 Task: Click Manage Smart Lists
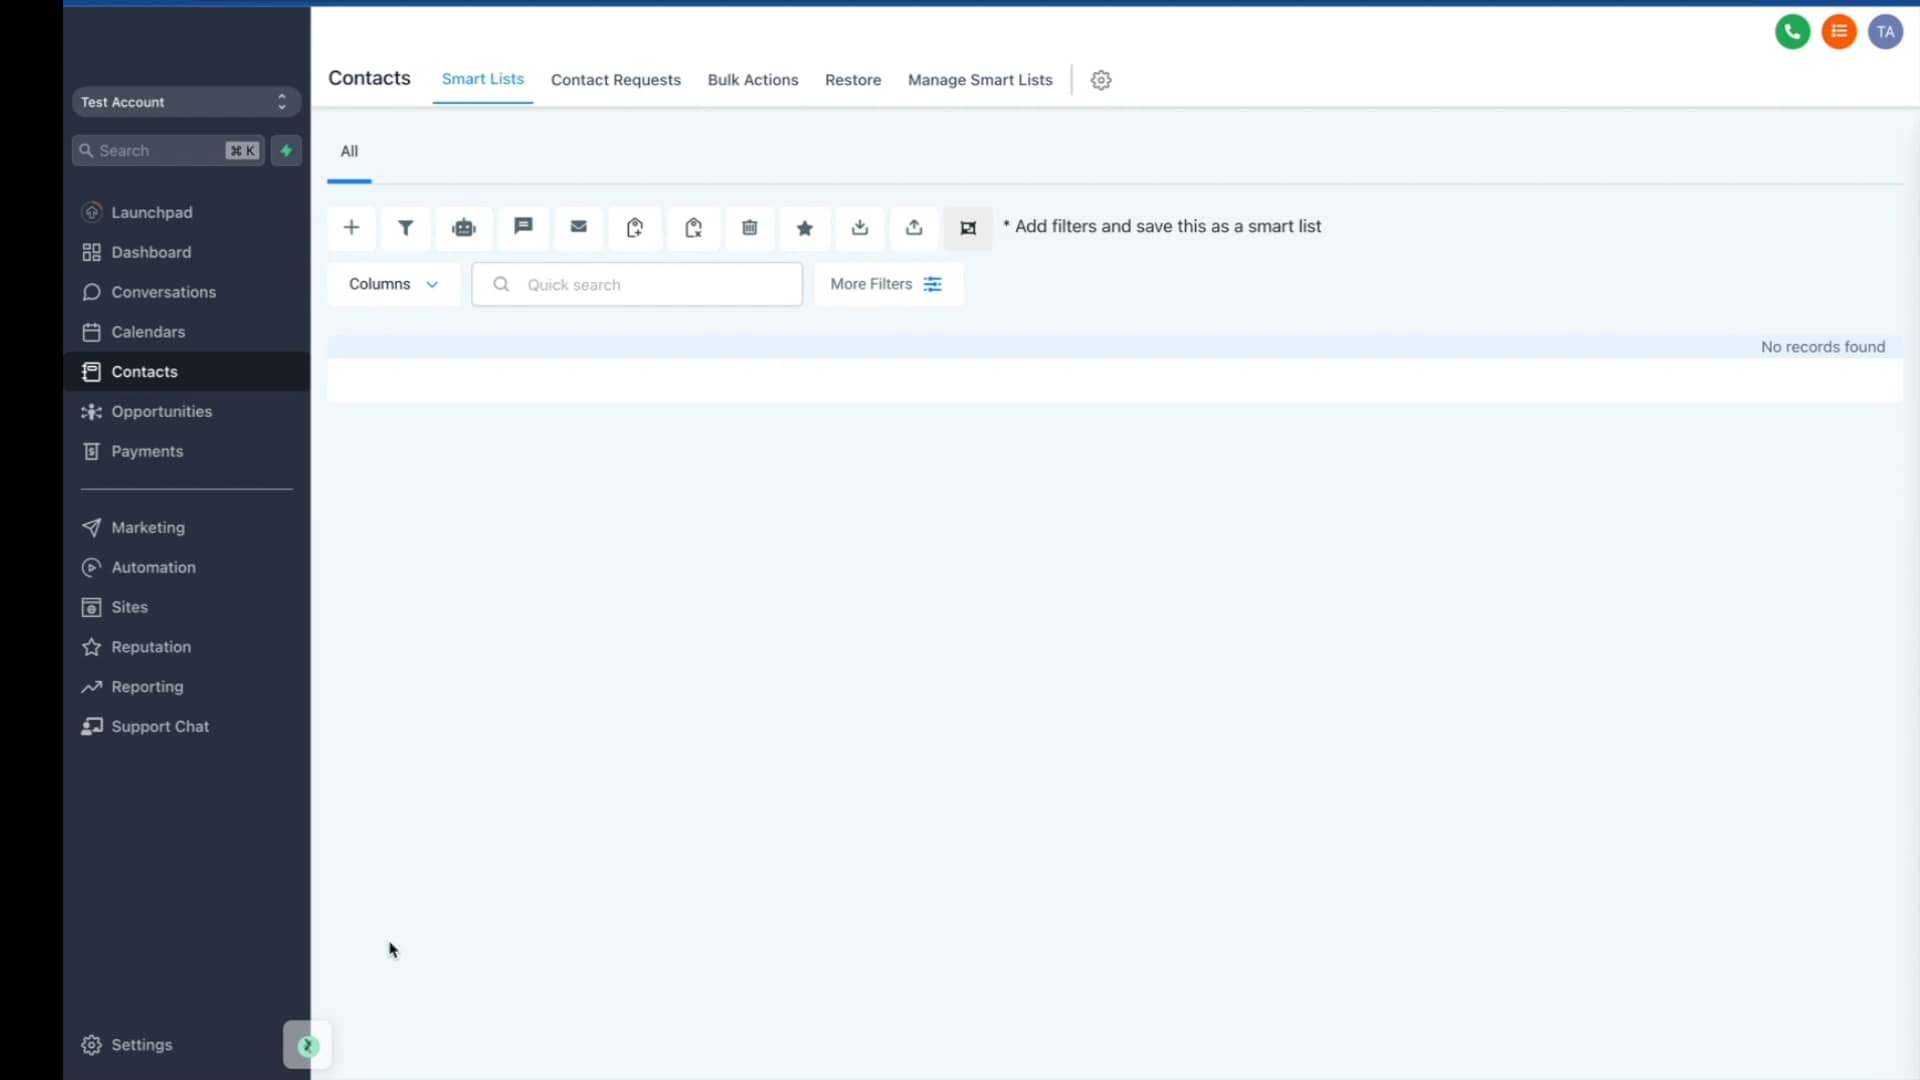(x=980, y=80)
